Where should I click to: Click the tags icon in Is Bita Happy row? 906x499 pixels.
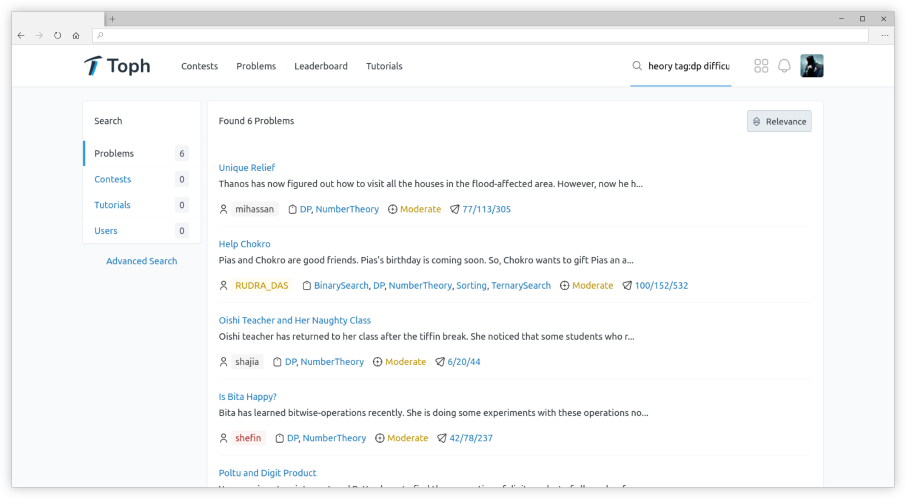(280, 438)
